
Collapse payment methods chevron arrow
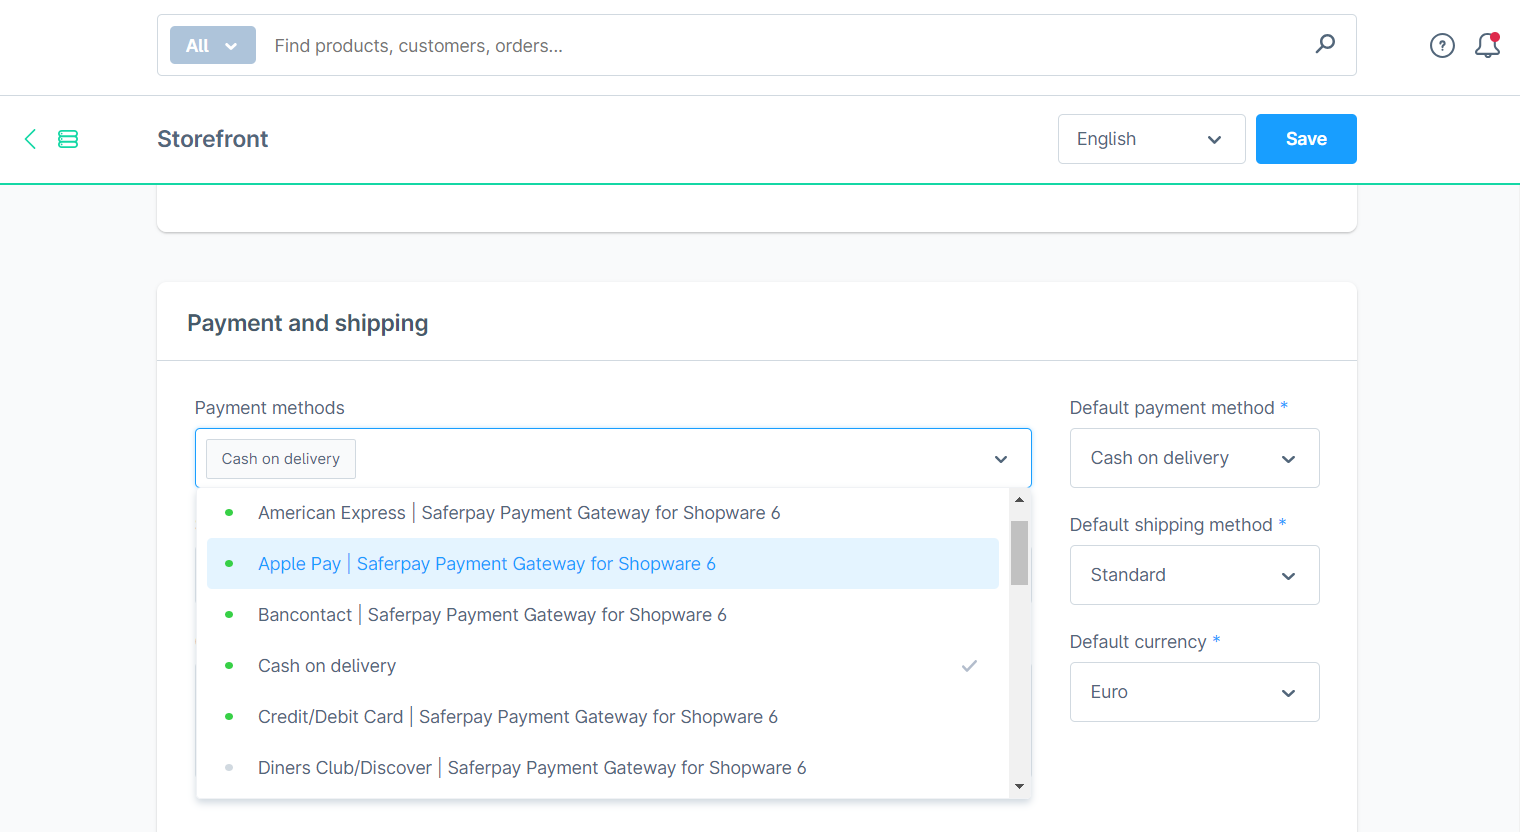point(1001,459)
